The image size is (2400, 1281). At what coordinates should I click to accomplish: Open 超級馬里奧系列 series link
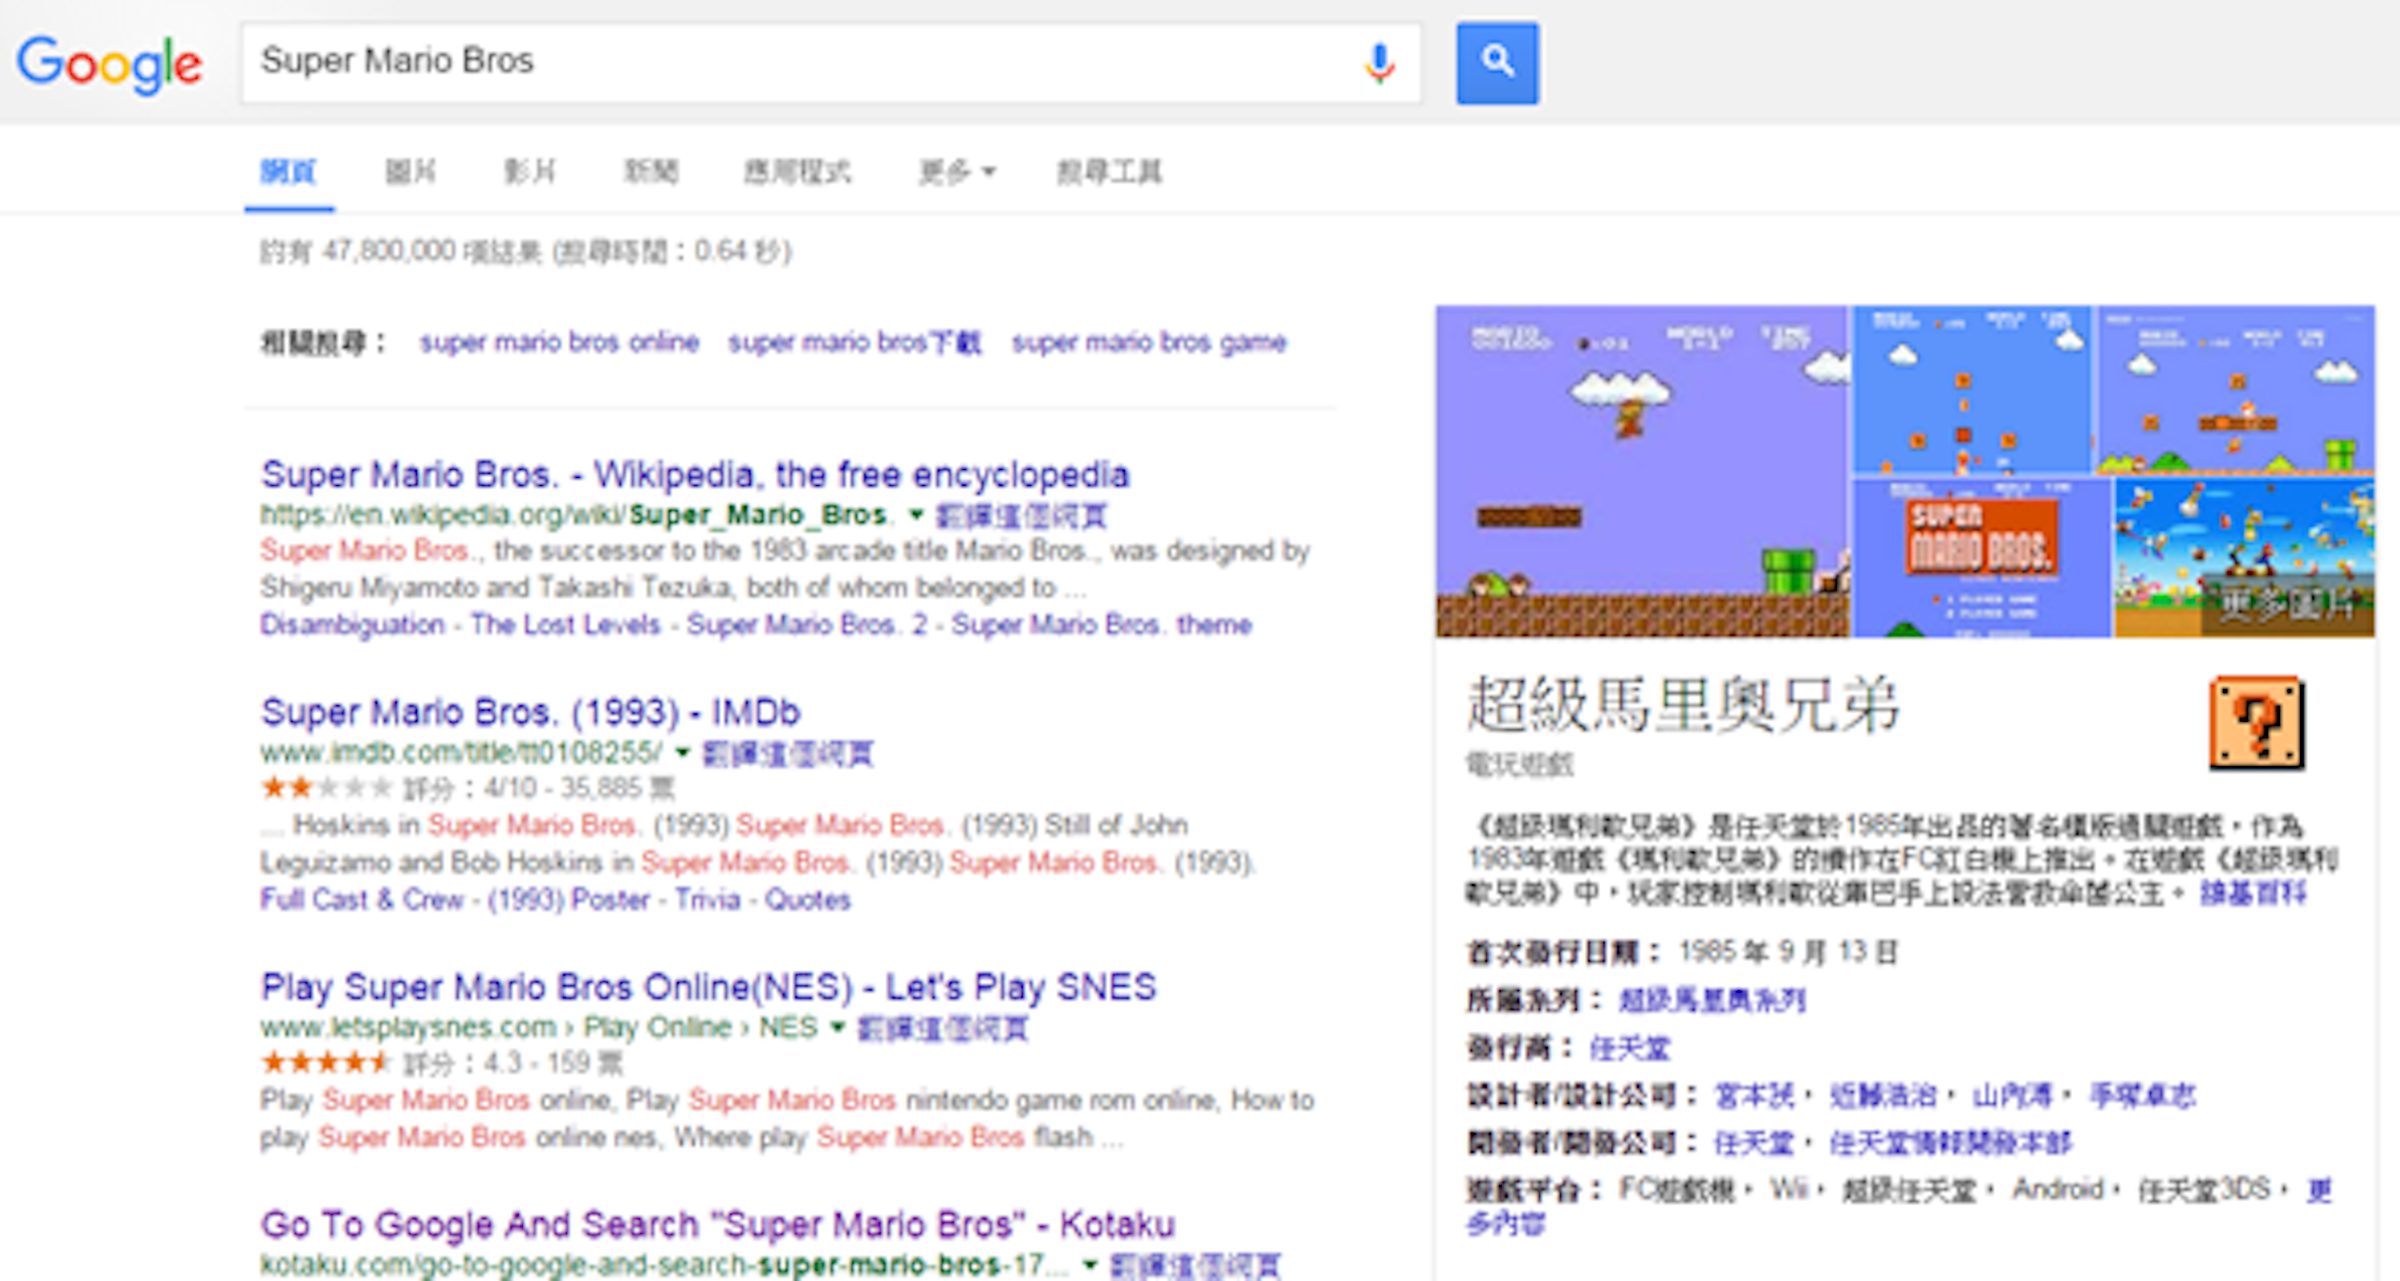[x=1712, y=1000]
